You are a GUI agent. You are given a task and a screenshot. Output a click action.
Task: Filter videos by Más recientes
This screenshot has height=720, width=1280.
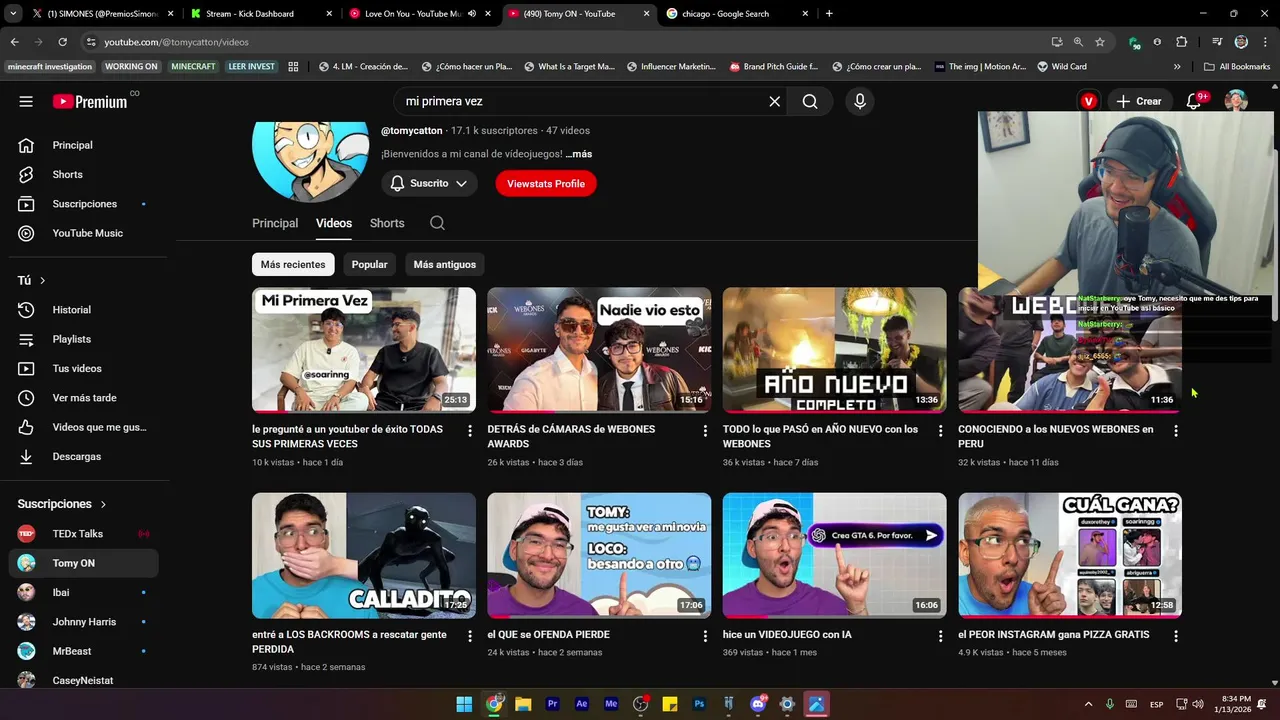pos(293,265)
